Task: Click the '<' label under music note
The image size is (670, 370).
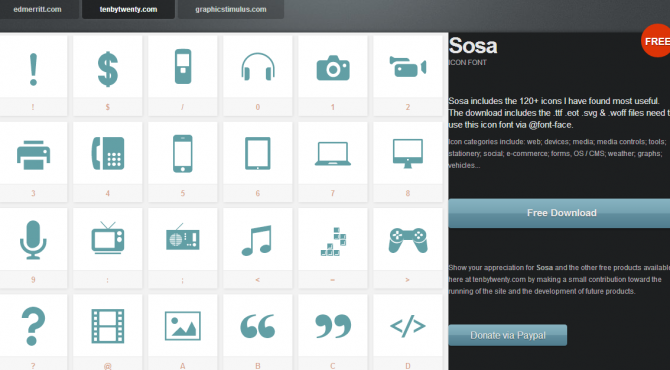Action: coord(258,280)
